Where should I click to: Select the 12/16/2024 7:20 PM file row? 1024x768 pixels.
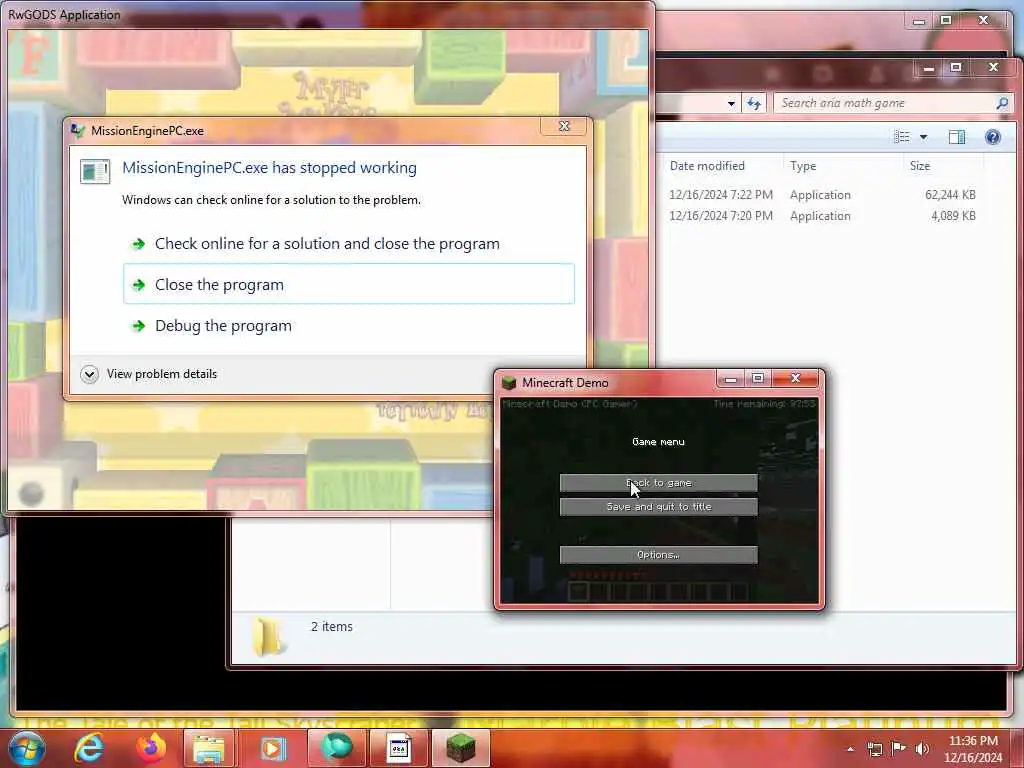tap(822, 216)
